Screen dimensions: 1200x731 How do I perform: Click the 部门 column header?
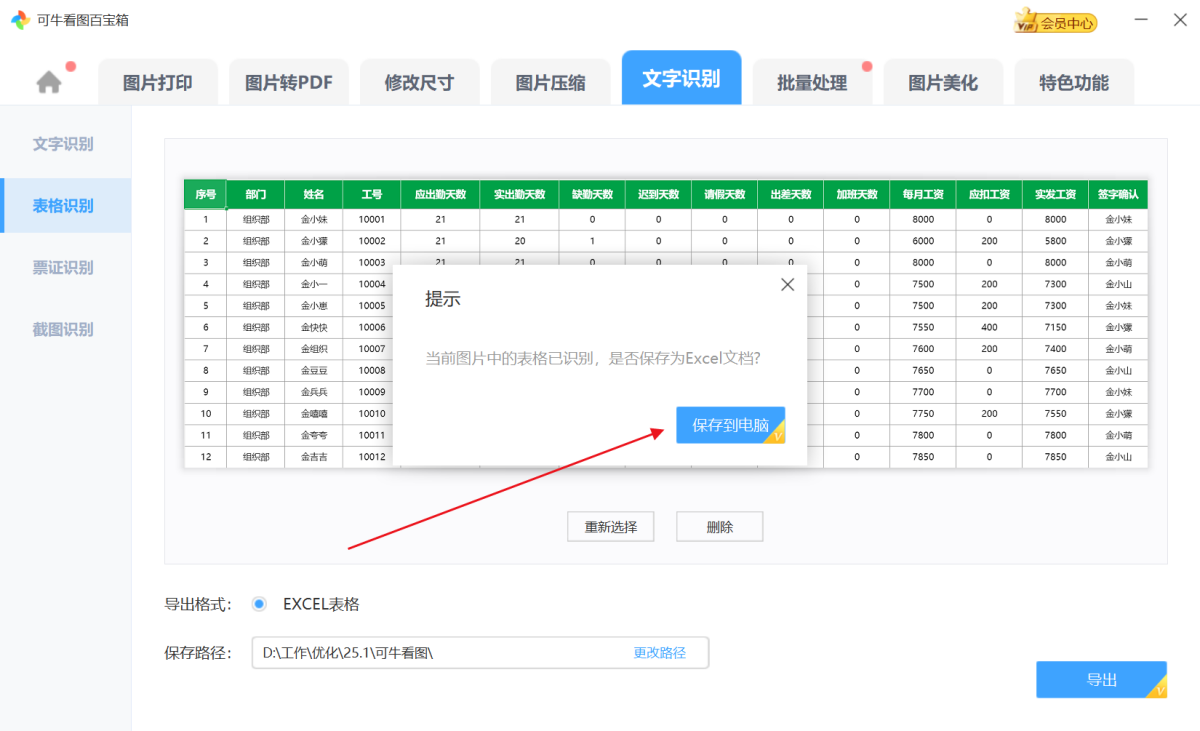[x=256, y=194]
